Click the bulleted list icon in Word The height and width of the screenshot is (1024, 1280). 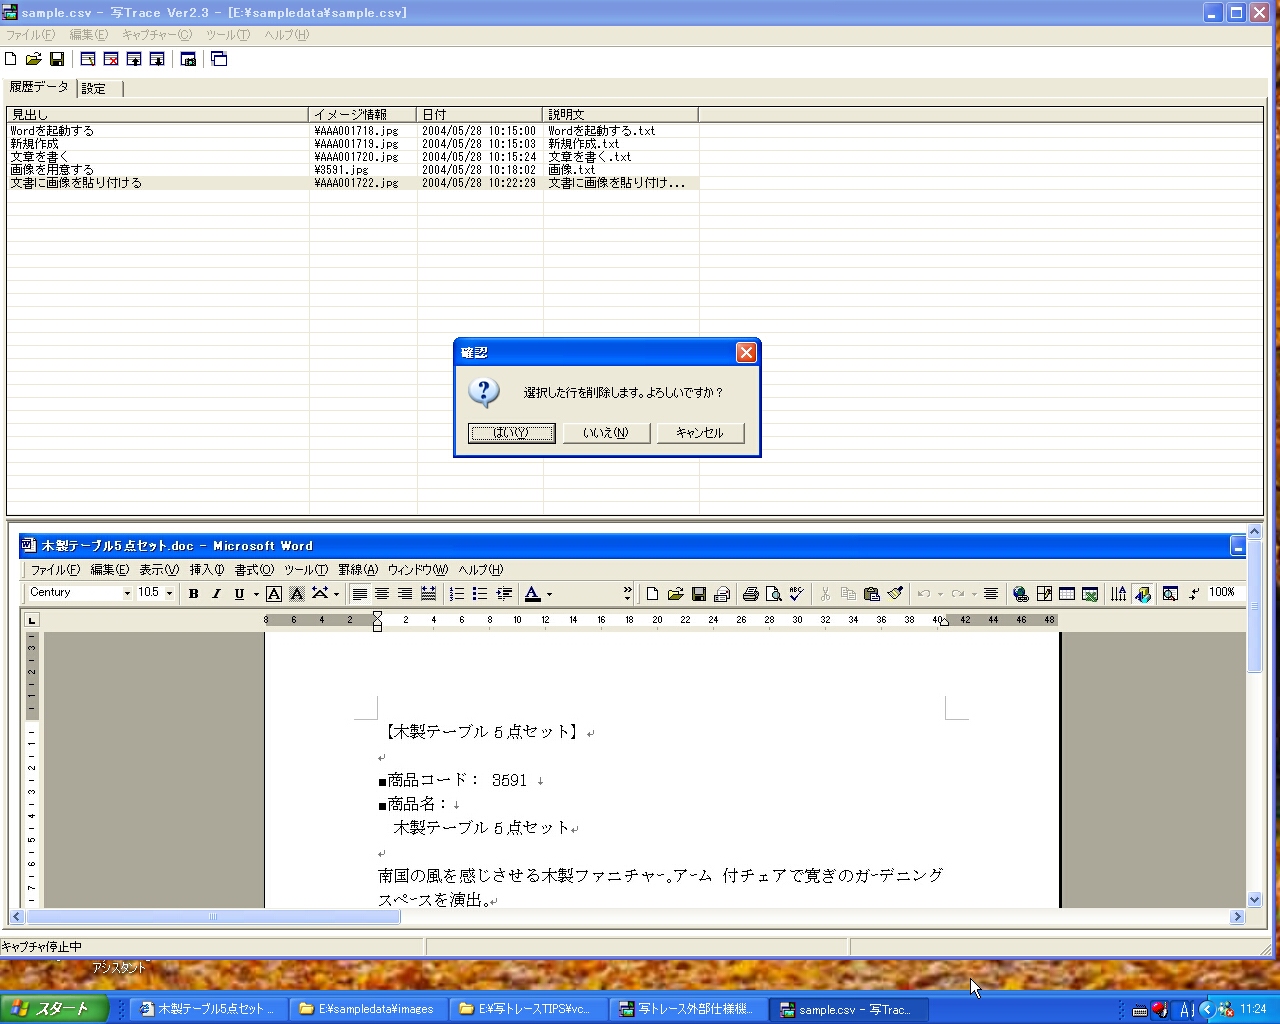pos(480,594)
